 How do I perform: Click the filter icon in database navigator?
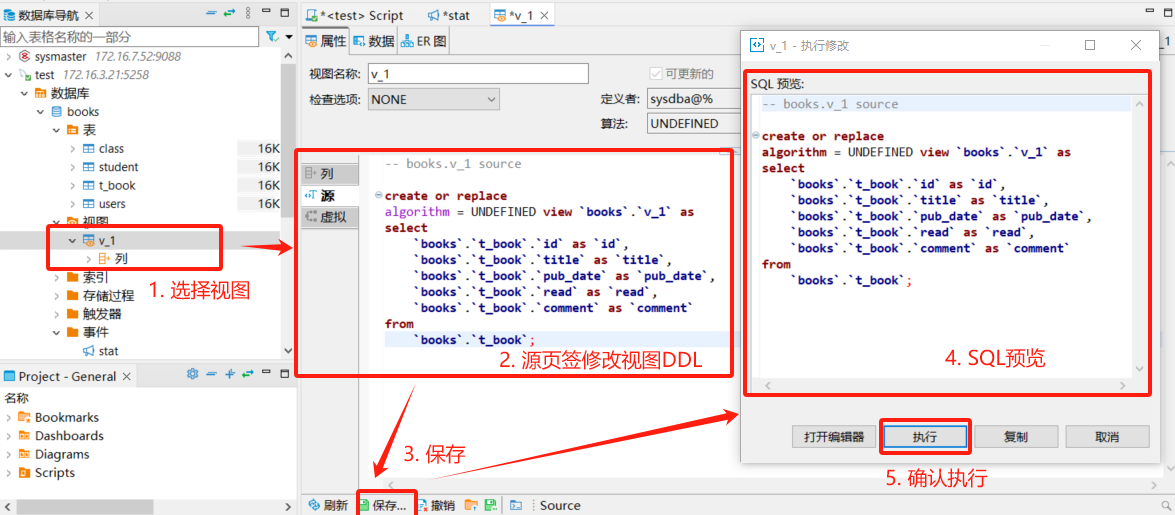point(270,37)
